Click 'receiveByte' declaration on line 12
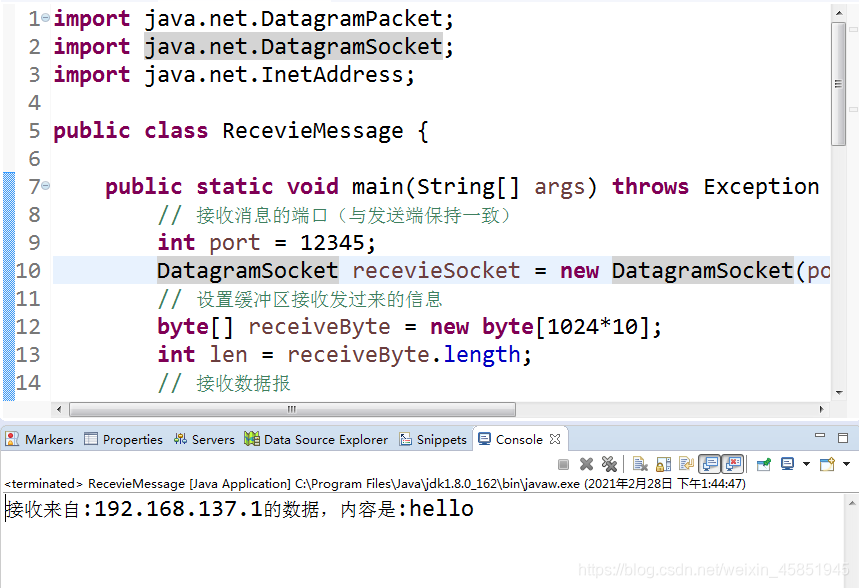This screenshot has height=588, width=859. click(x=319, y=327)
